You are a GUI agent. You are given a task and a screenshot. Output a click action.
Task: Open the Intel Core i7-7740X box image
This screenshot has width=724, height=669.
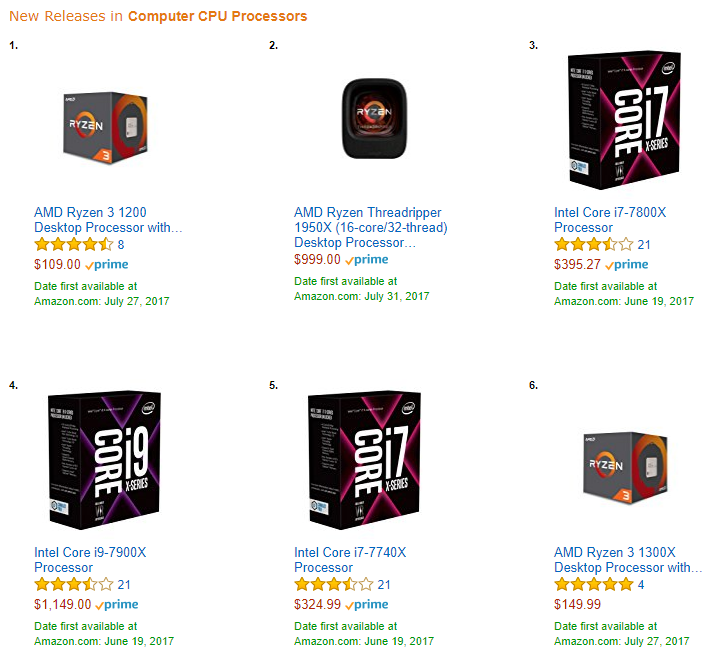[x=364, y=460]
